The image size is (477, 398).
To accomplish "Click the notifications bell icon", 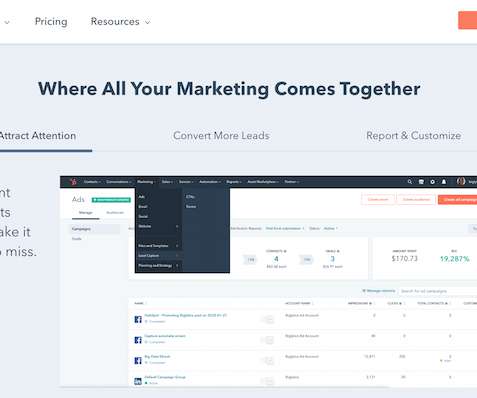I will pos(444,182).
